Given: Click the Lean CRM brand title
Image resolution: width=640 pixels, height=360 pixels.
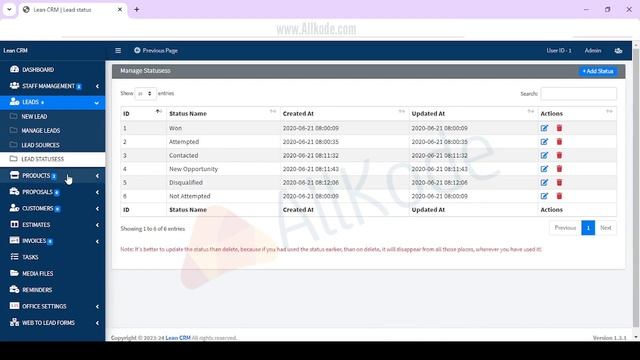Looking at the screenshot, I should pos(16,51).
